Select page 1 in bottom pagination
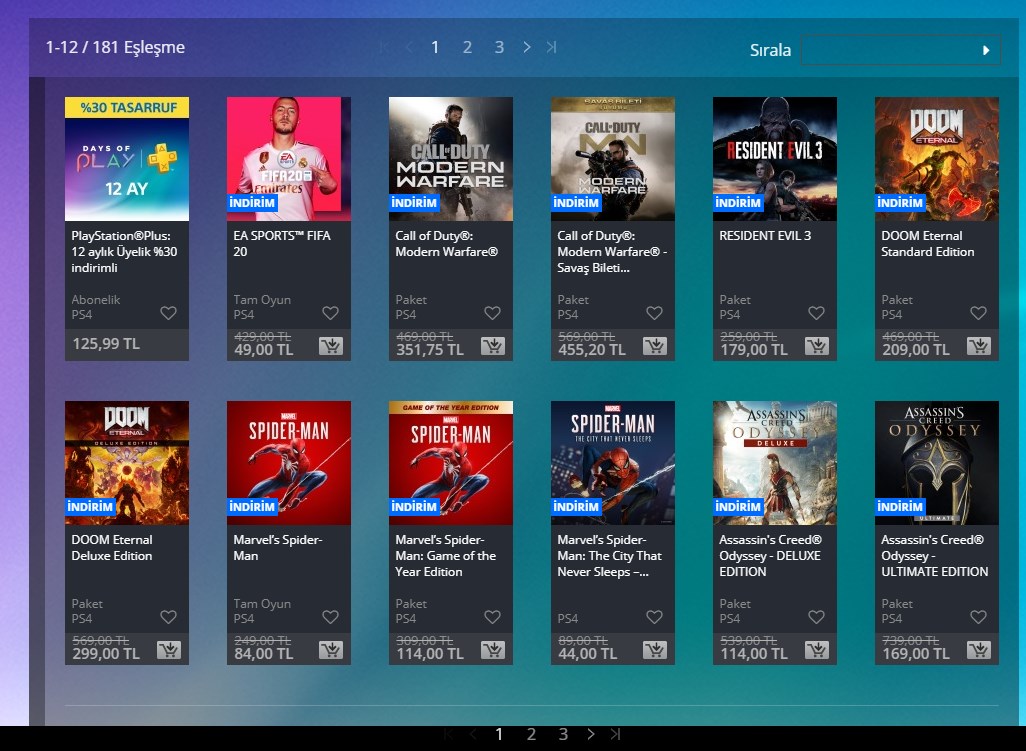This screenshot has width=1026, height=751. coord(499,734)
